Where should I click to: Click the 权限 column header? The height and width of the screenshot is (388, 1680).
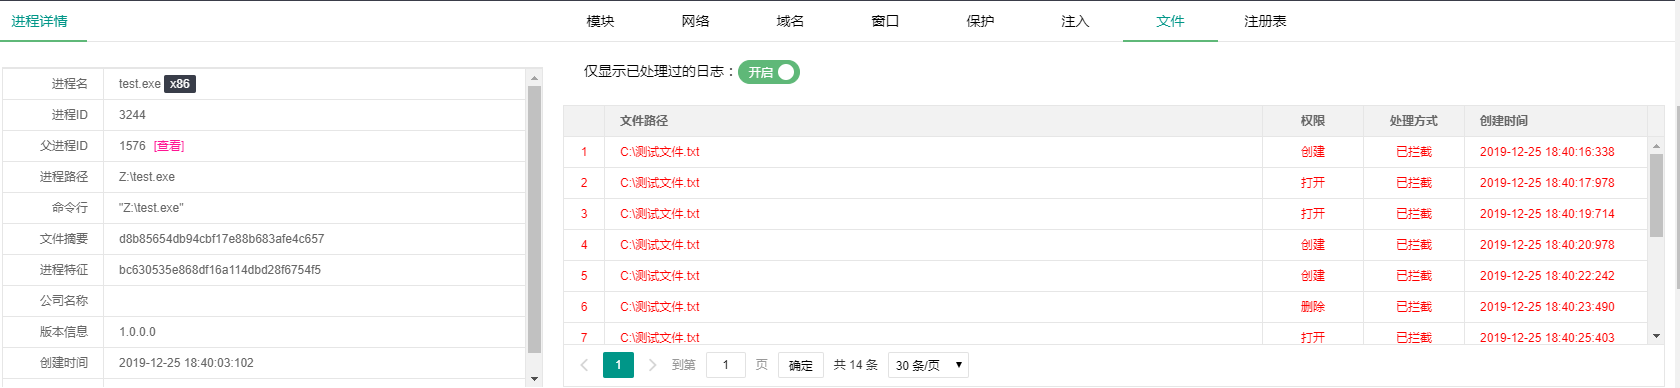pos(1313,121)
